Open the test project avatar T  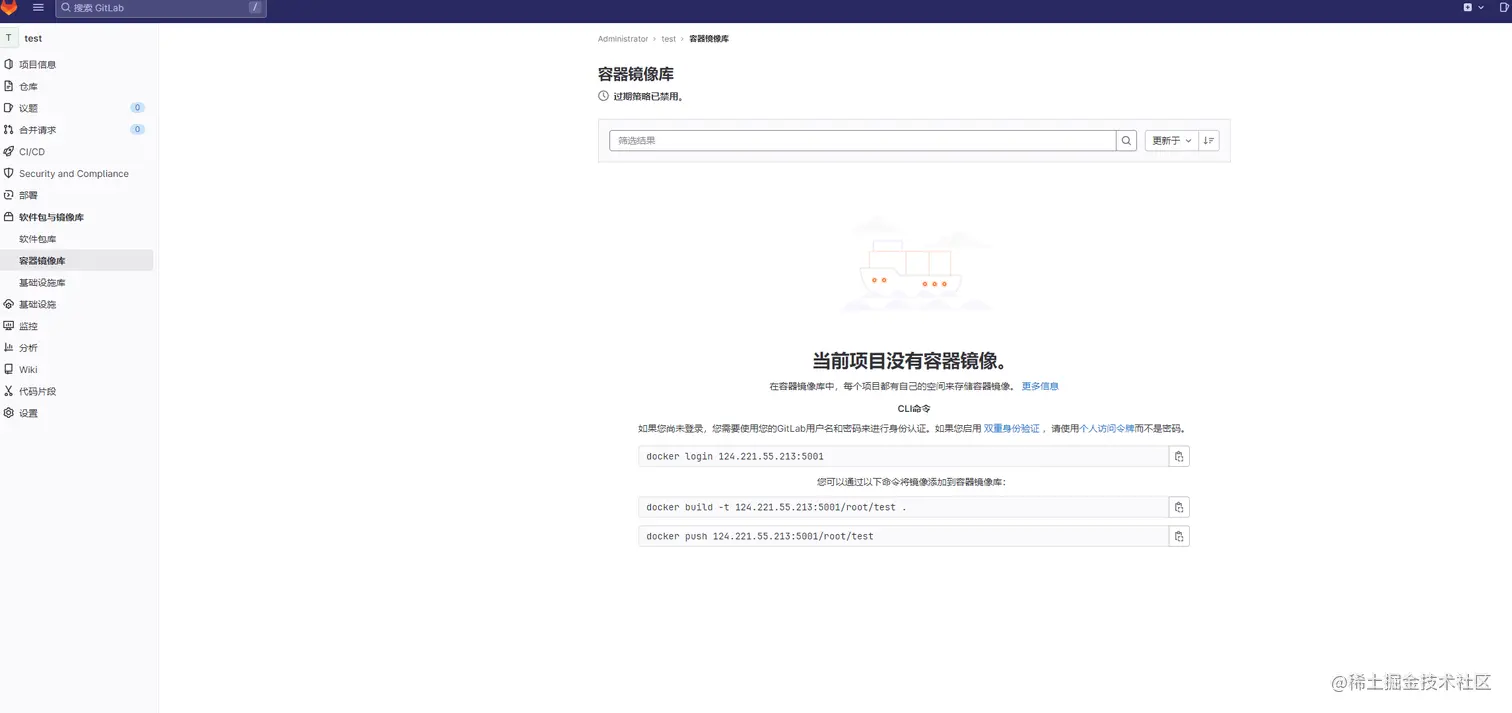(9, 38)
